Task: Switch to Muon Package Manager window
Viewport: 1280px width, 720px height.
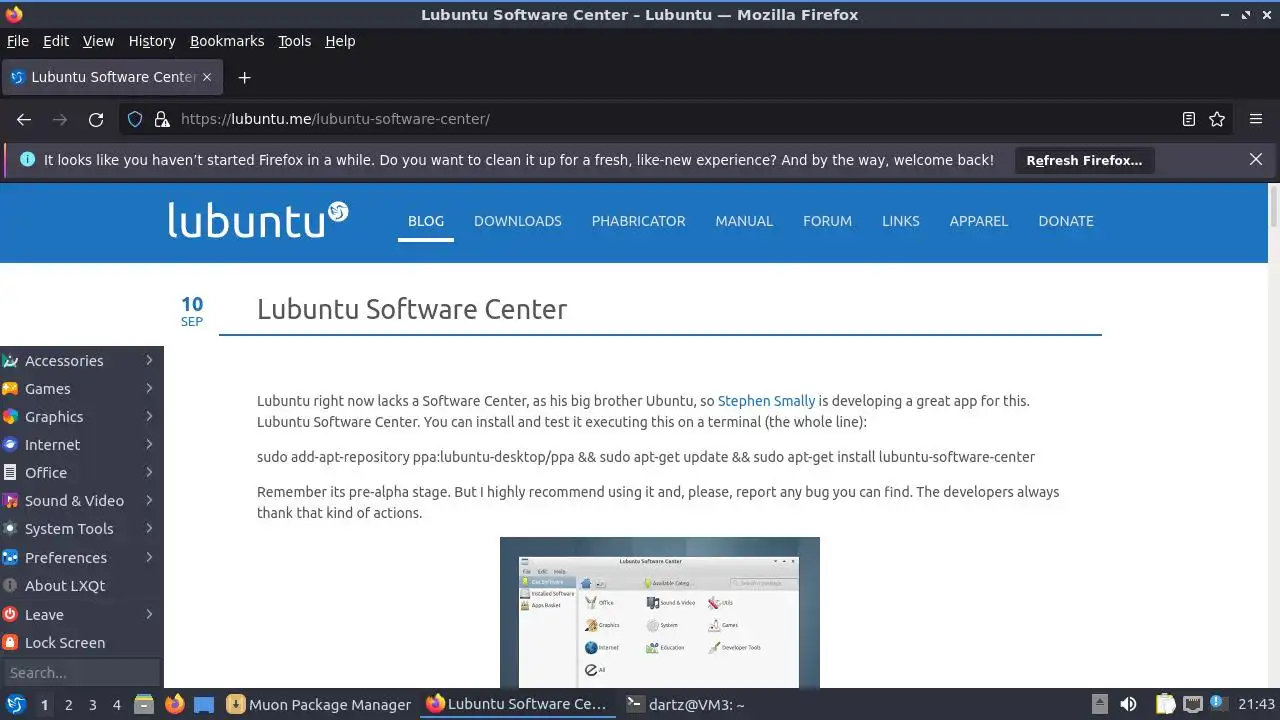Action: tap(319, 704)
